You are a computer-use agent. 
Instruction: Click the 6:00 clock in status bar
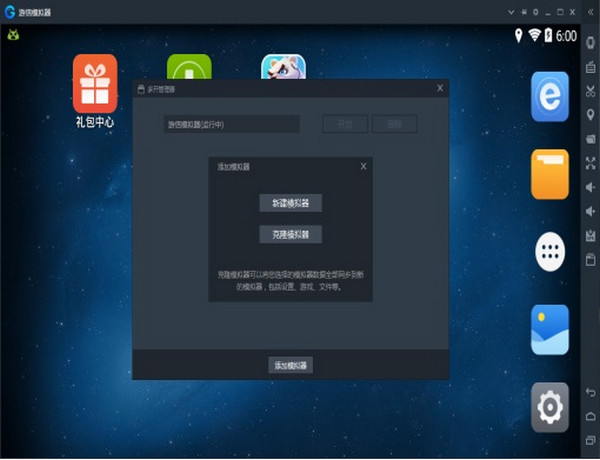(566, 36)
